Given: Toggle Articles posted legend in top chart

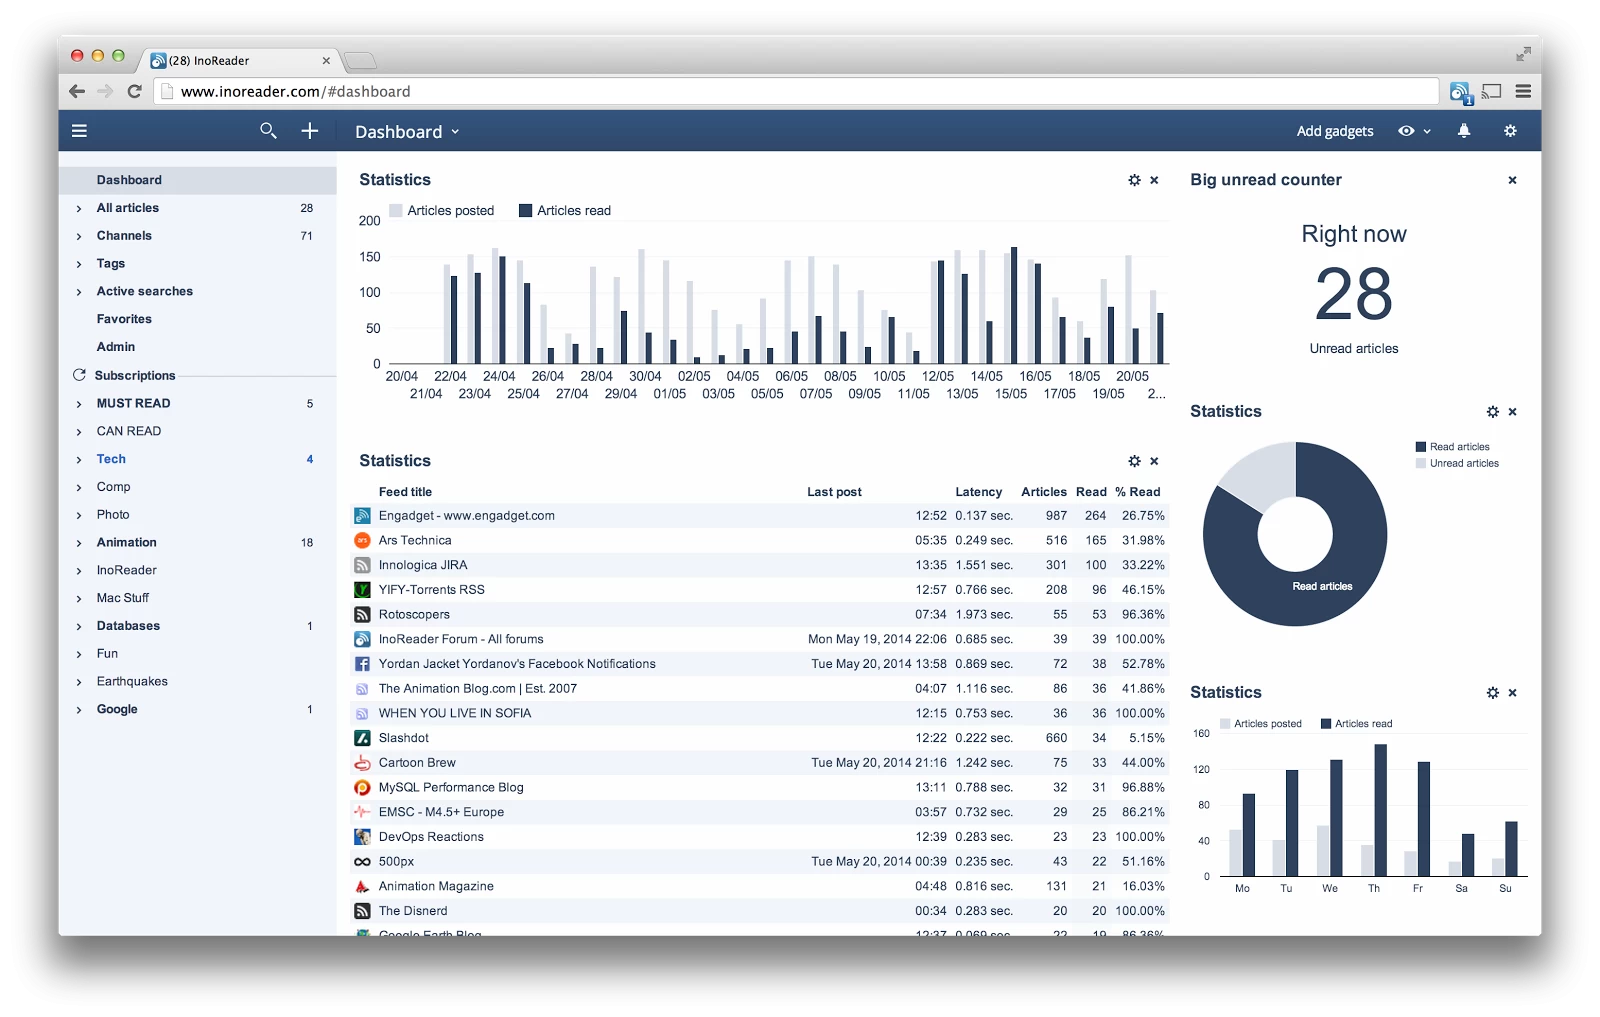Looking at the screenshot, I should click(441, 211).
